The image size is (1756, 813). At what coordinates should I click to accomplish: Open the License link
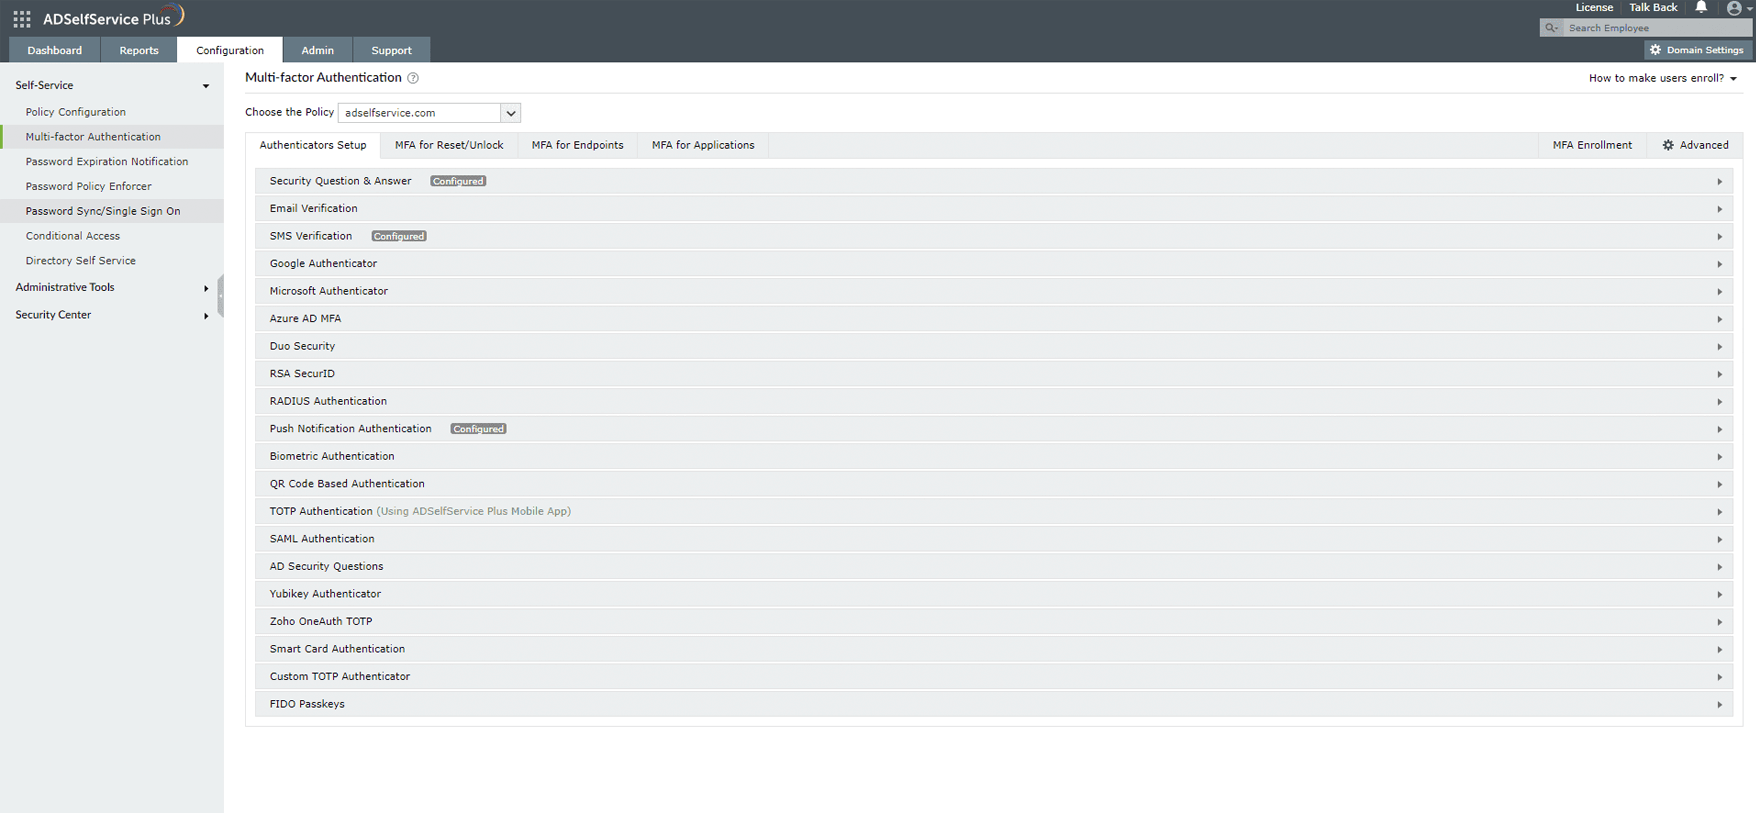coord(1594,8)
